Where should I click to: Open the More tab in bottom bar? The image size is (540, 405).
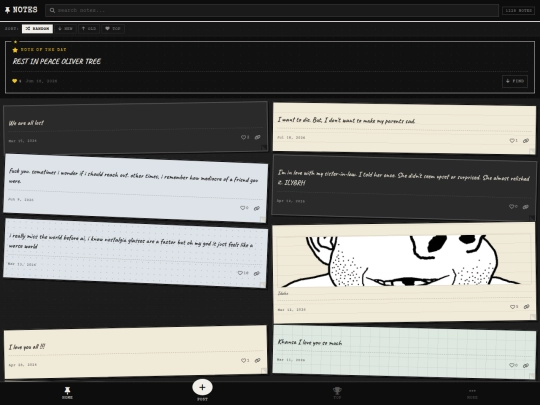coord(472,393)
